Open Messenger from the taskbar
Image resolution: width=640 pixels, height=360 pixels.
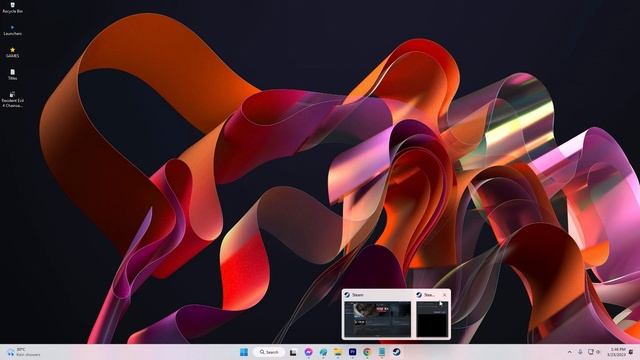[309, 352]
